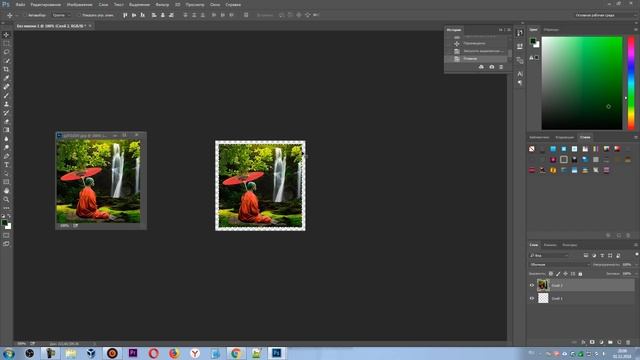The width and height of the screenshot is (640, 360).
Task: Select the Gradient tool
Action: [6, 130]
